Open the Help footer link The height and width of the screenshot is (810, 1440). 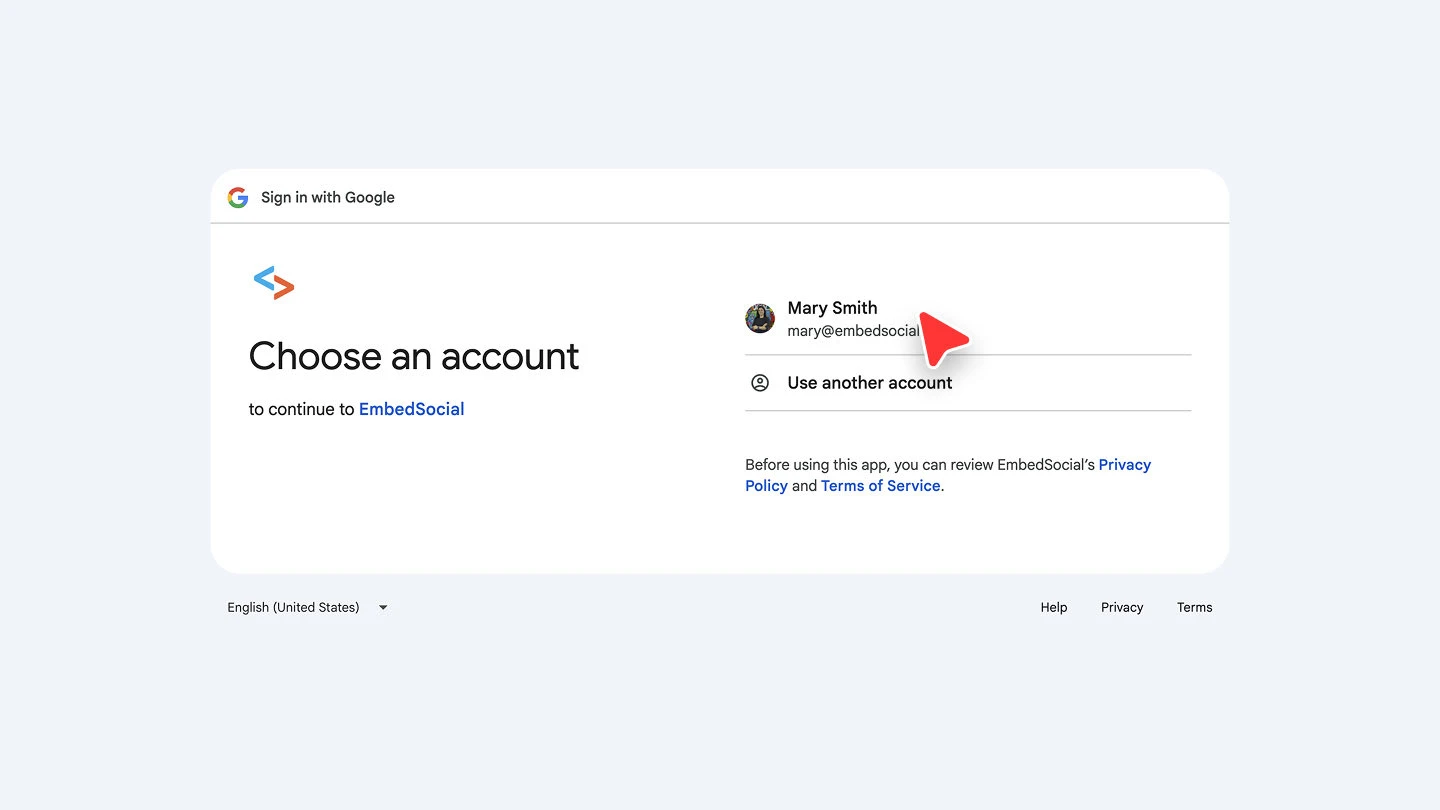click(x=1054, y=607)
